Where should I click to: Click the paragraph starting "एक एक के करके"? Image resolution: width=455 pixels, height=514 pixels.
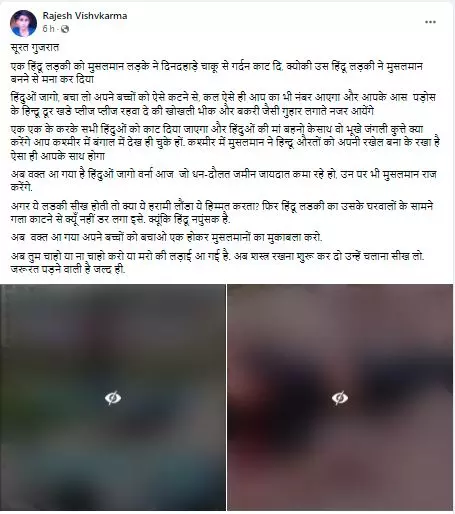click(225, 142)
